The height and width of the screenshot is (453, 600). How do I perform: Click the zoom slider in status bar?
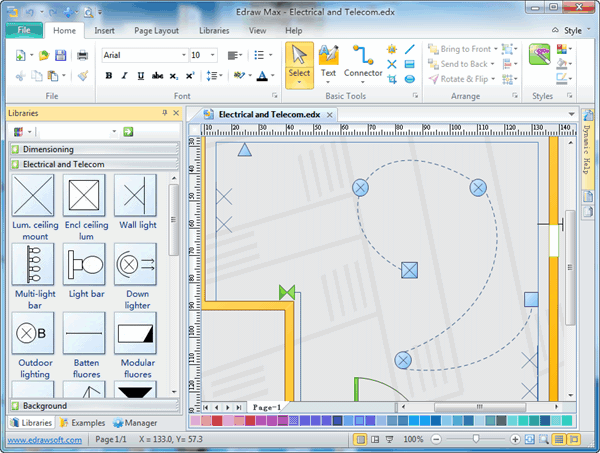click(x=474, y=439)
